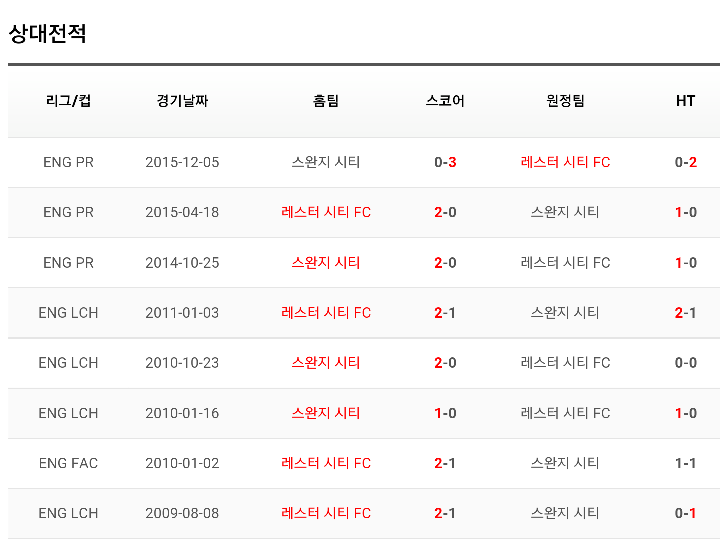Viewport: 720px width, 544px height.
Task: Click the 1-1 halftime score of 2010-01-02 match
Action: pos(685,463)
